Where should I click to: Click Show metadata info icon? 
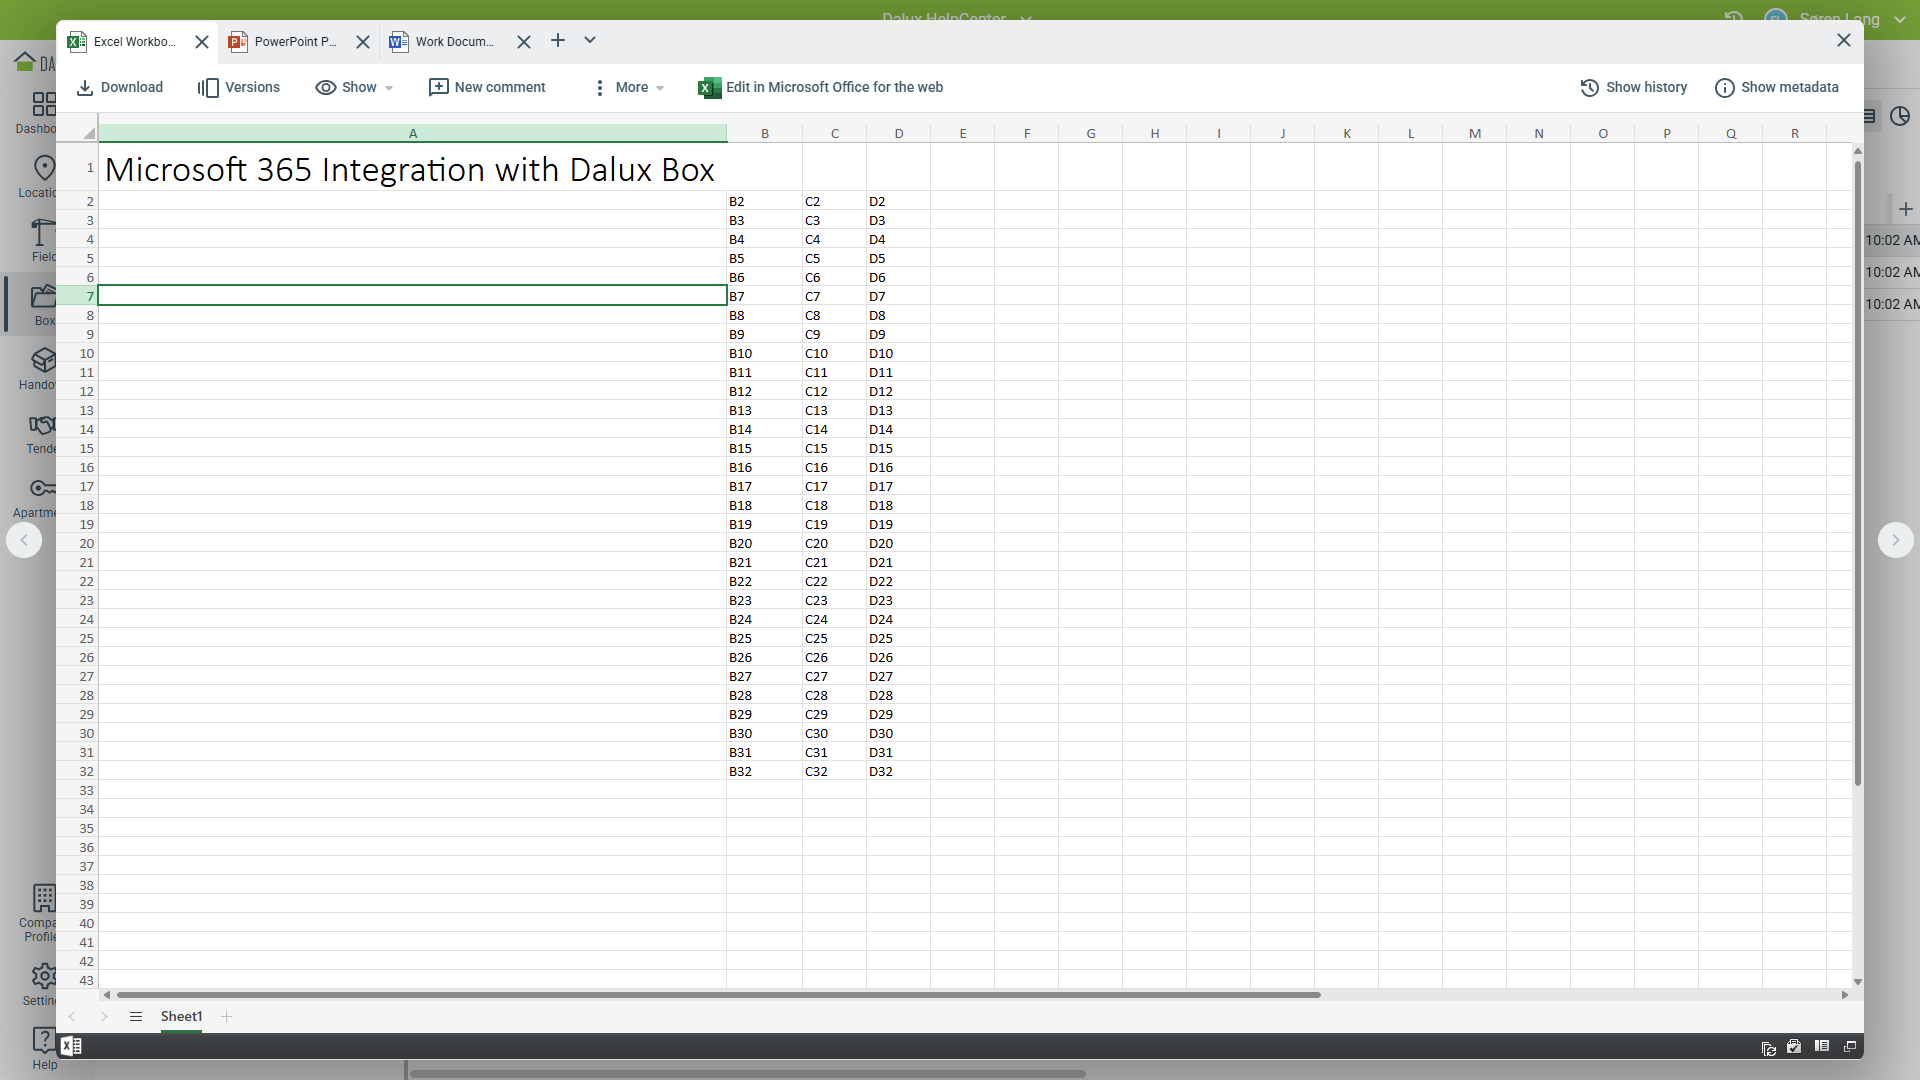1724,88
